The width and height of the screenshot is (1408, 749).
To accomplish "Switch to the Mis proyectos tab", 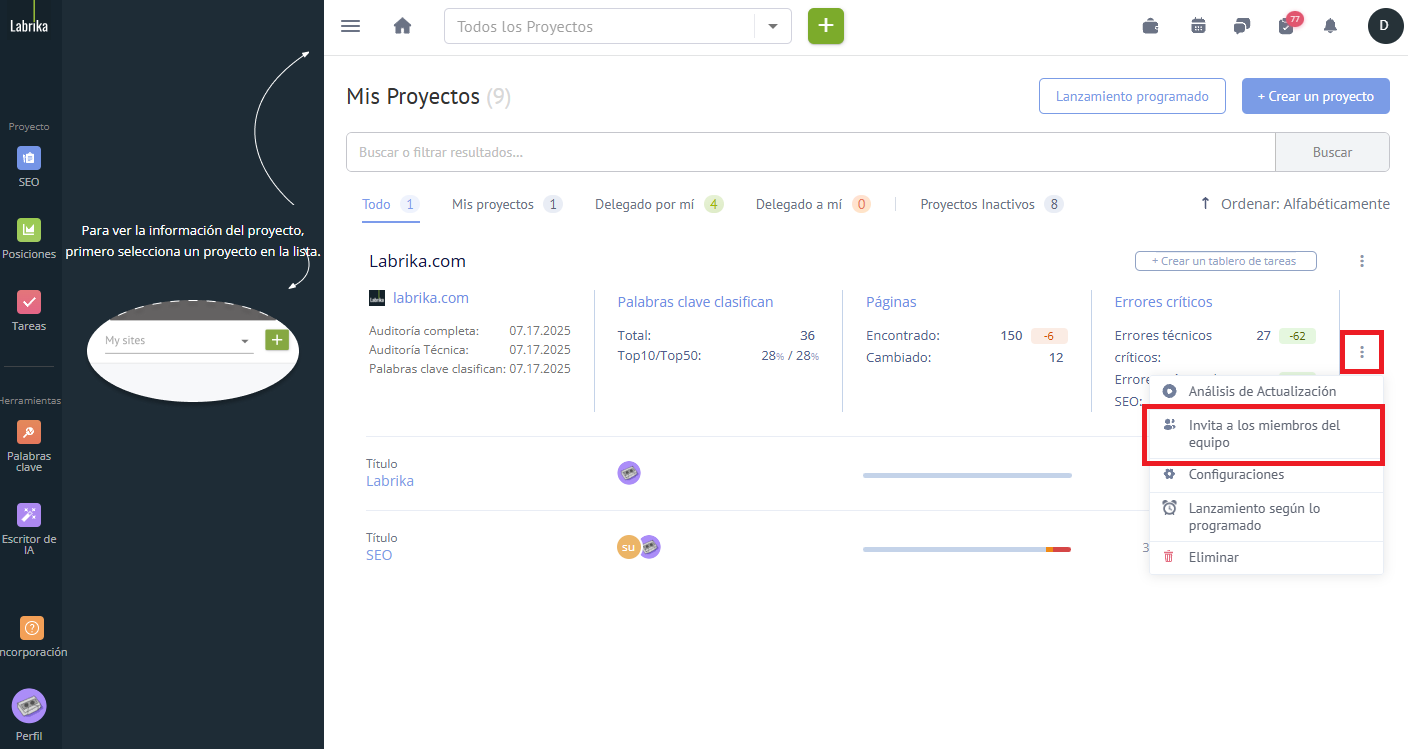I will tap(507, 204).
